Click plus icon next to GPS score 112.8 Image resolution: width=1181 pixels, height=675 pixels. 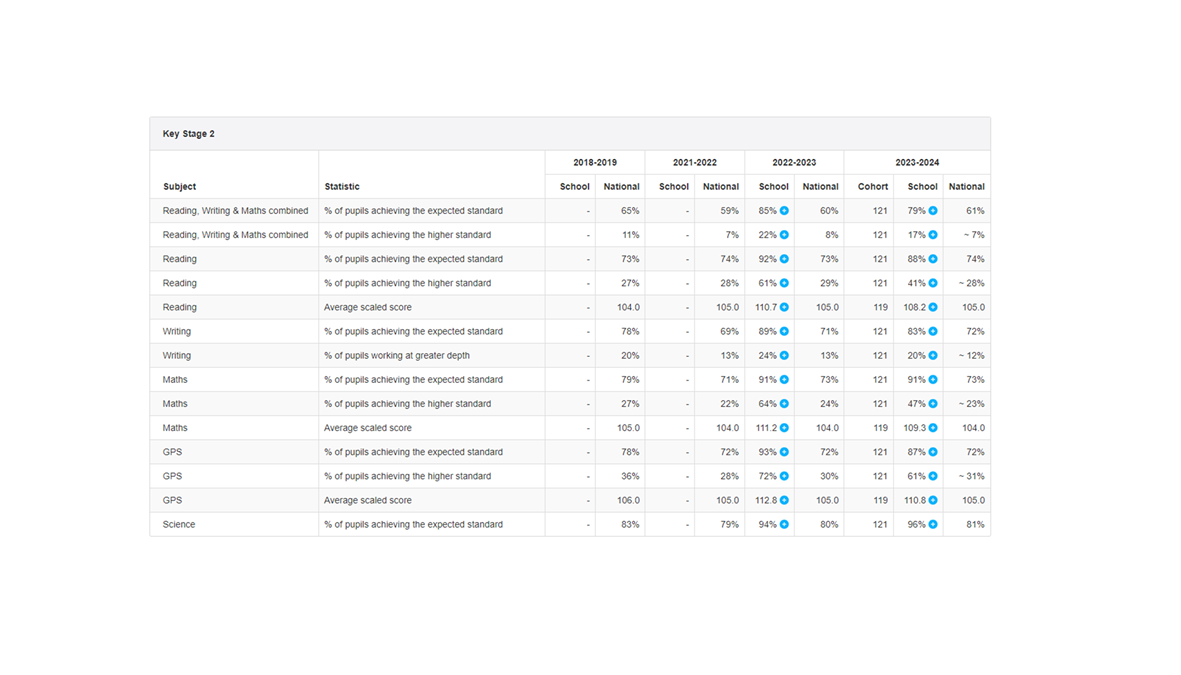pyautogui.click(x=784, y=500)
